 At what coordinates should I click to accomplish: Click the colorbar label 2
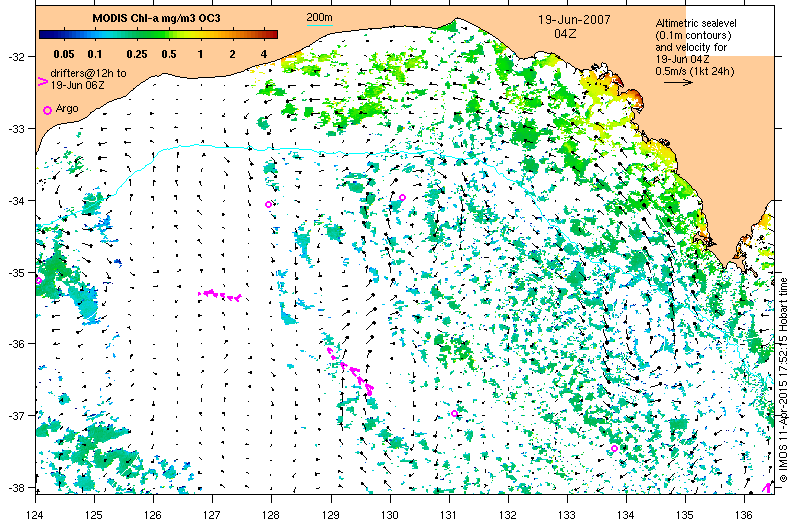click(232, 54)
